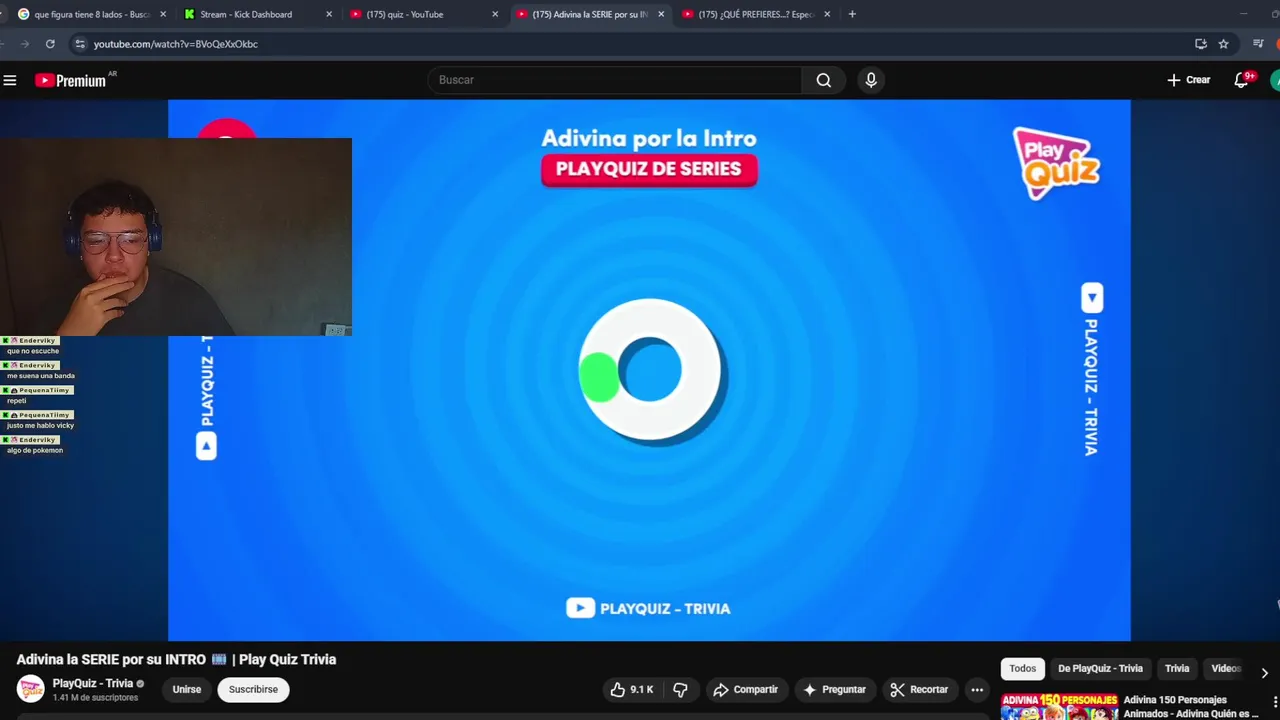The width and height of the screenshot is (1280, 720).
Task: Switch to '(175) quiz - YouTube' tab
Action: tap(405, 14)
